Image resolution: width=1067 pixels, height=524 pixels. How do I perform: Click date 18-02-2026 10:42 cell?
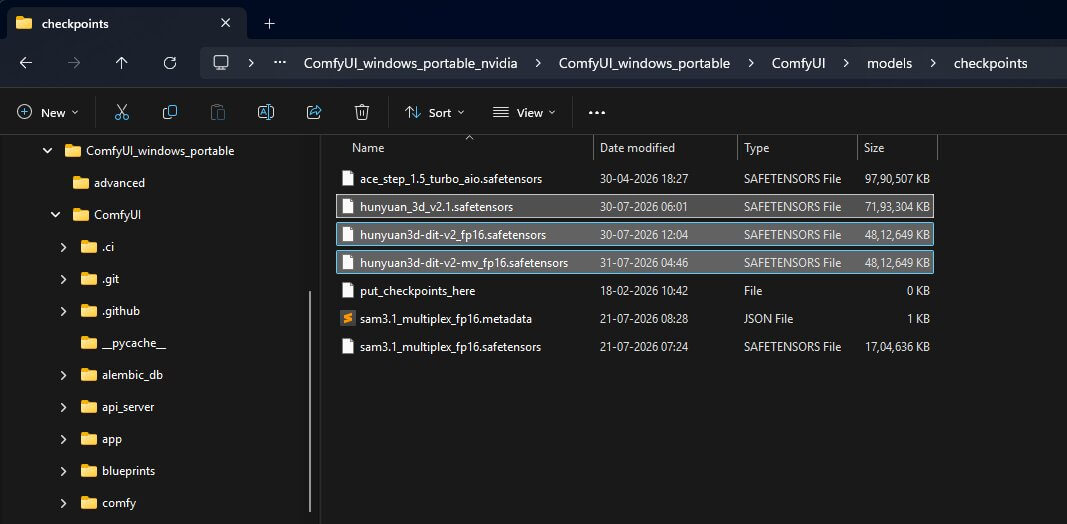[644, 291]
